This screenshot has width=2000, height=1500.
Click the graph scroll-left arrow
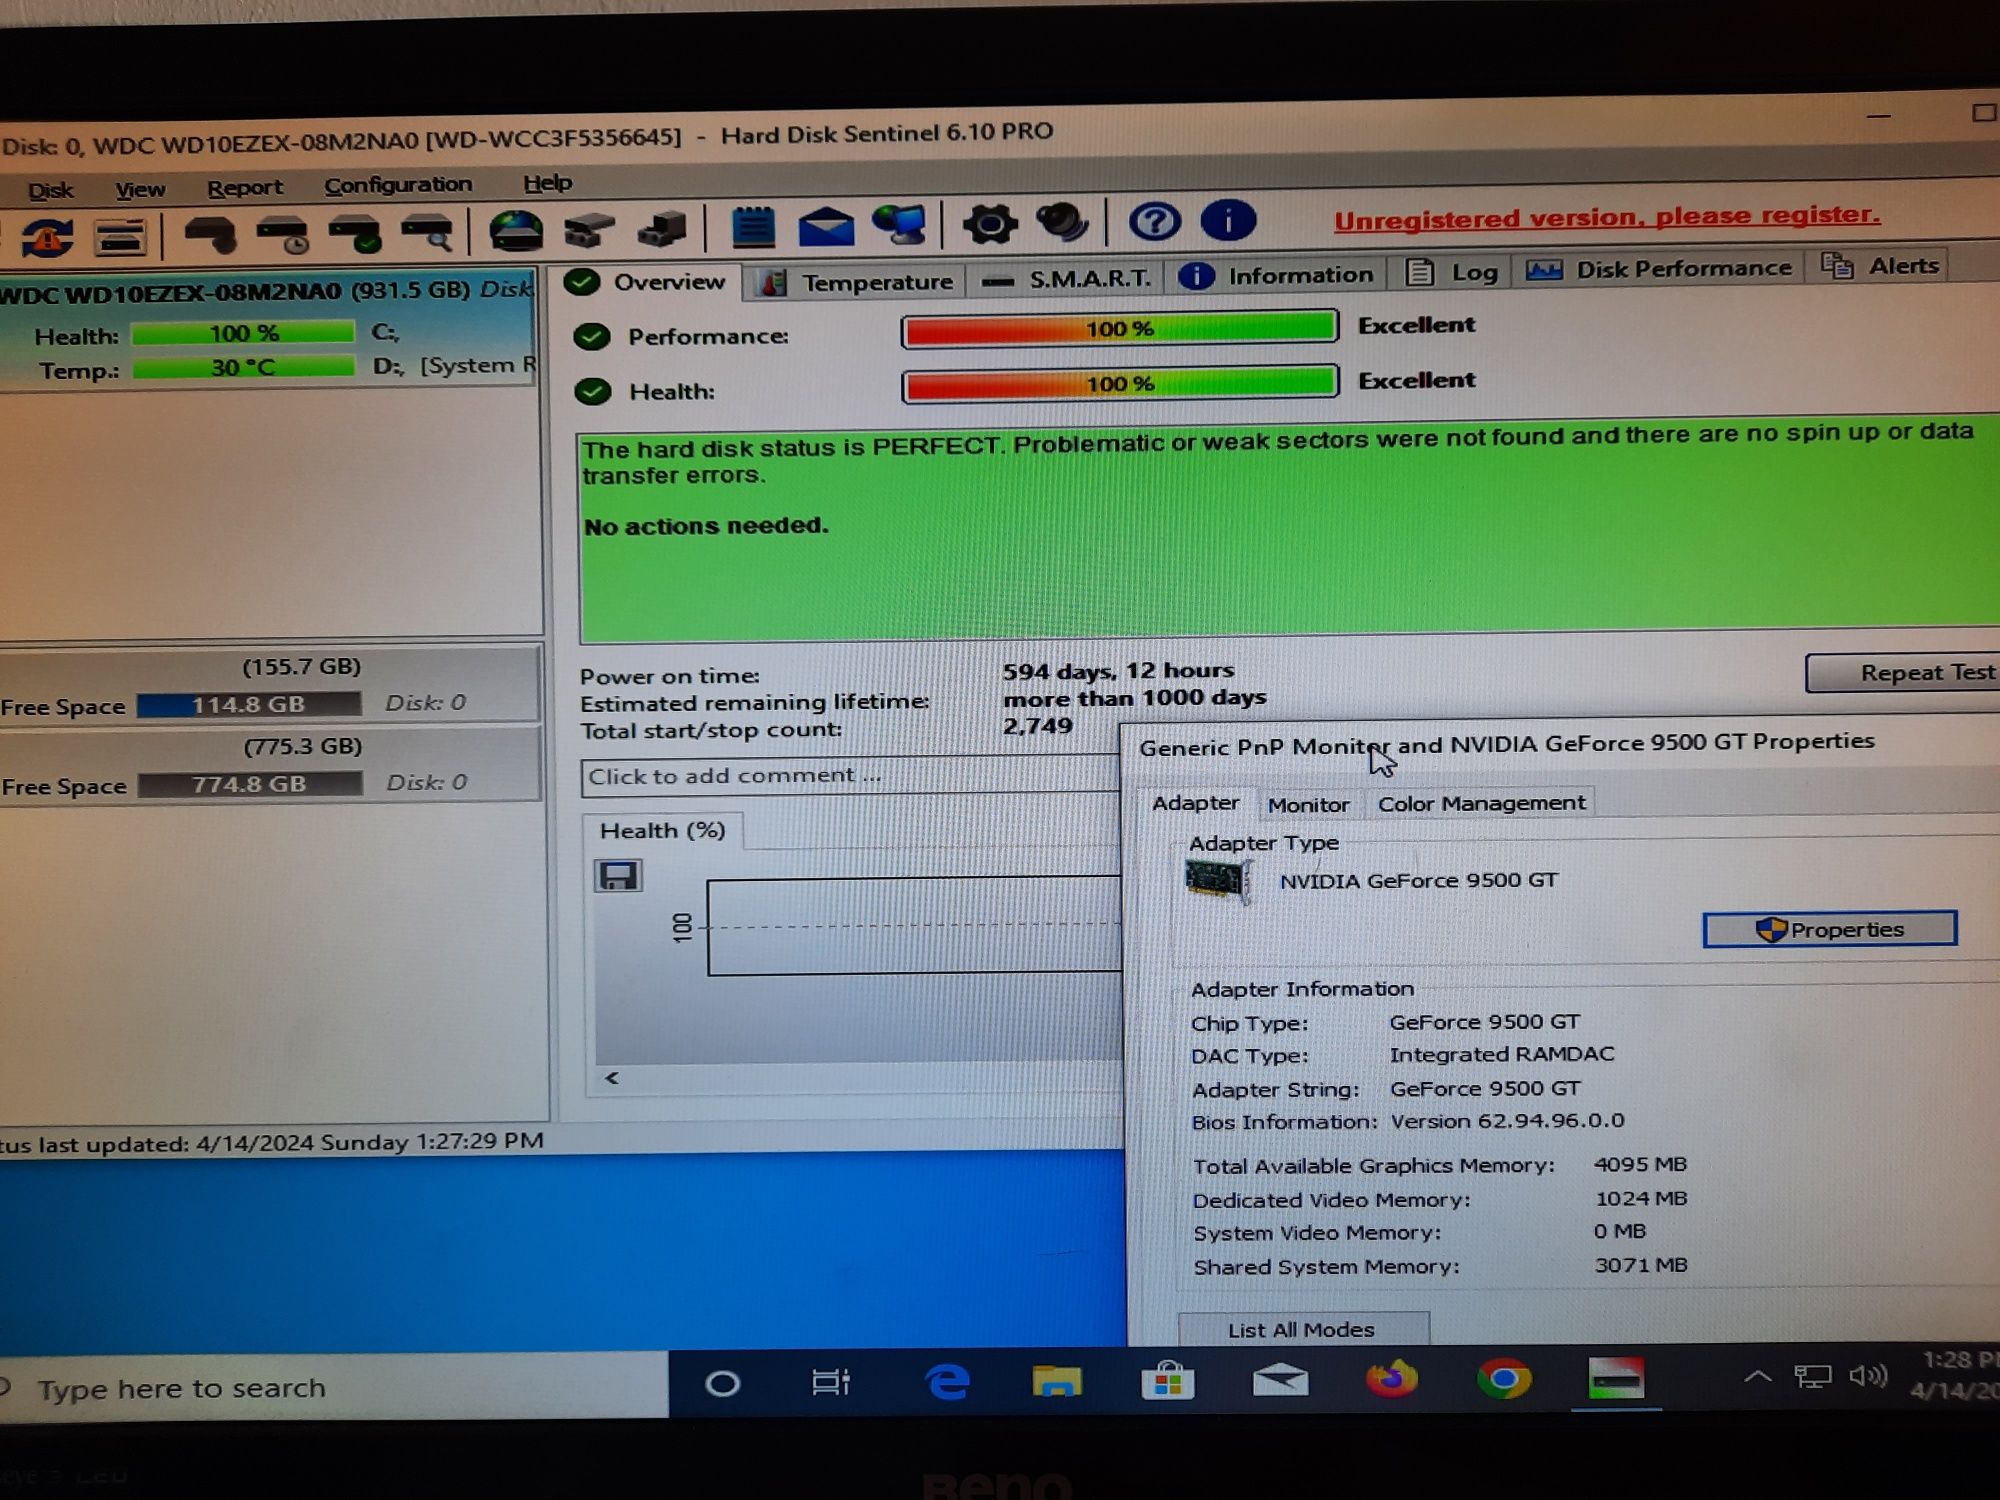point(612,1078)
